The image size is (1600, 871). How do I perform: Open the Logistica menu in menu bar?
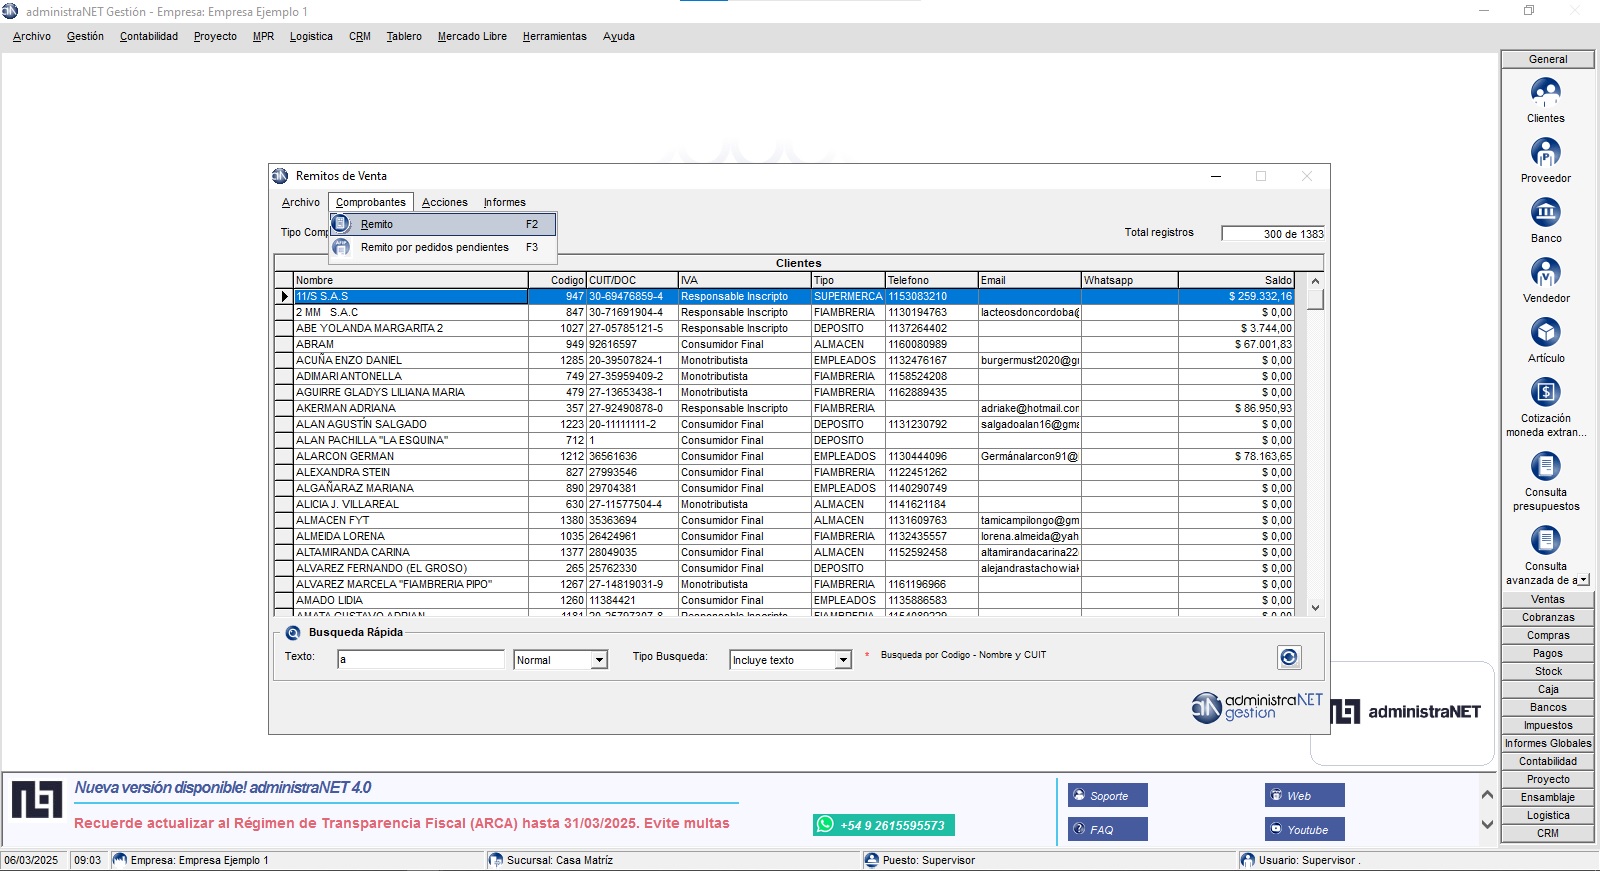click(x=311, y=37)
